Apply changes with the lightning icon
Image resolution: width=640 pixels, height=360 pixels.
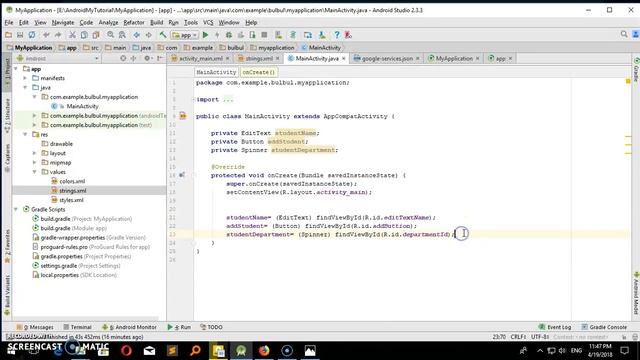coord(217,35)
